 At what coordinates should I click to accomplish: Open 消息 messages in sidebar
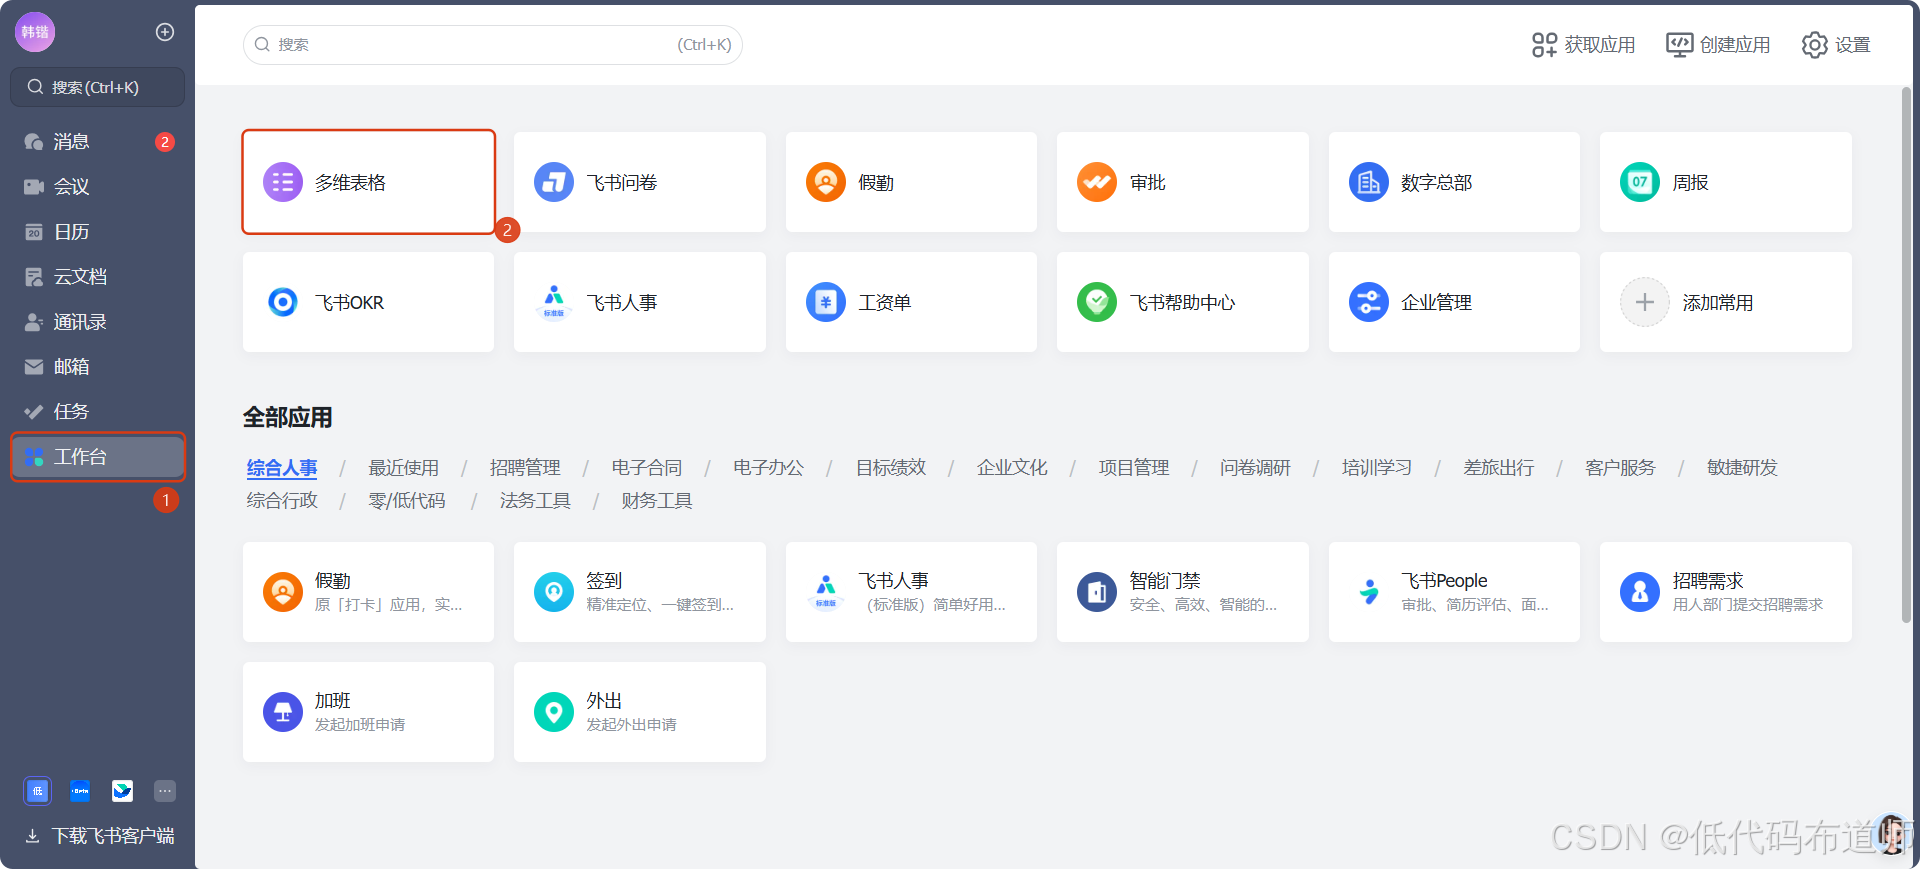[x=98, y=142]
